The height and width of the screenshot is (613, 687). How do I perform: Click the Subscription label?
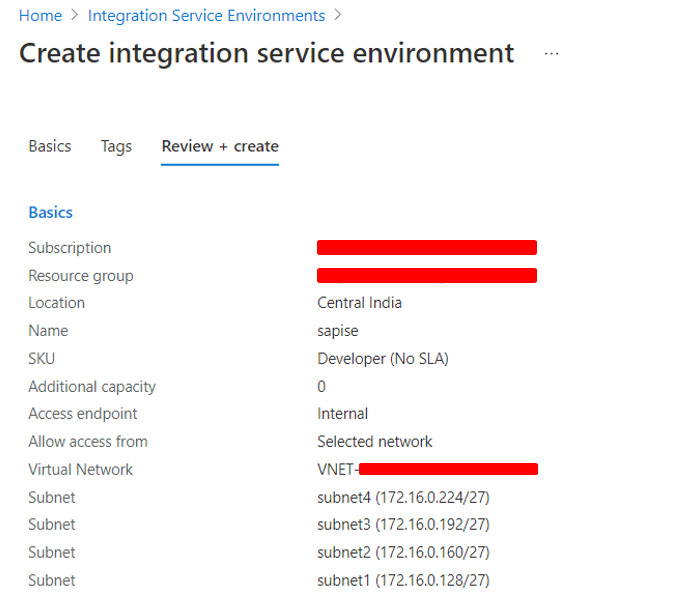pos(70,248)
